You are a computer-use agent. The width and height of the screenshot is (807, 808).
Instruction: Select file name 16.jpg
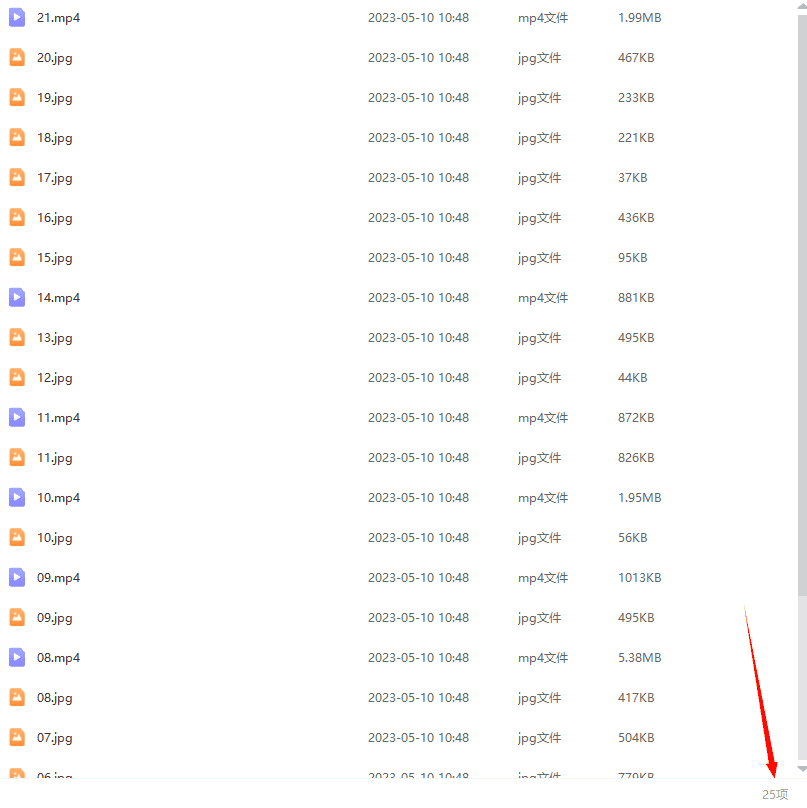[x=54, y=218]
